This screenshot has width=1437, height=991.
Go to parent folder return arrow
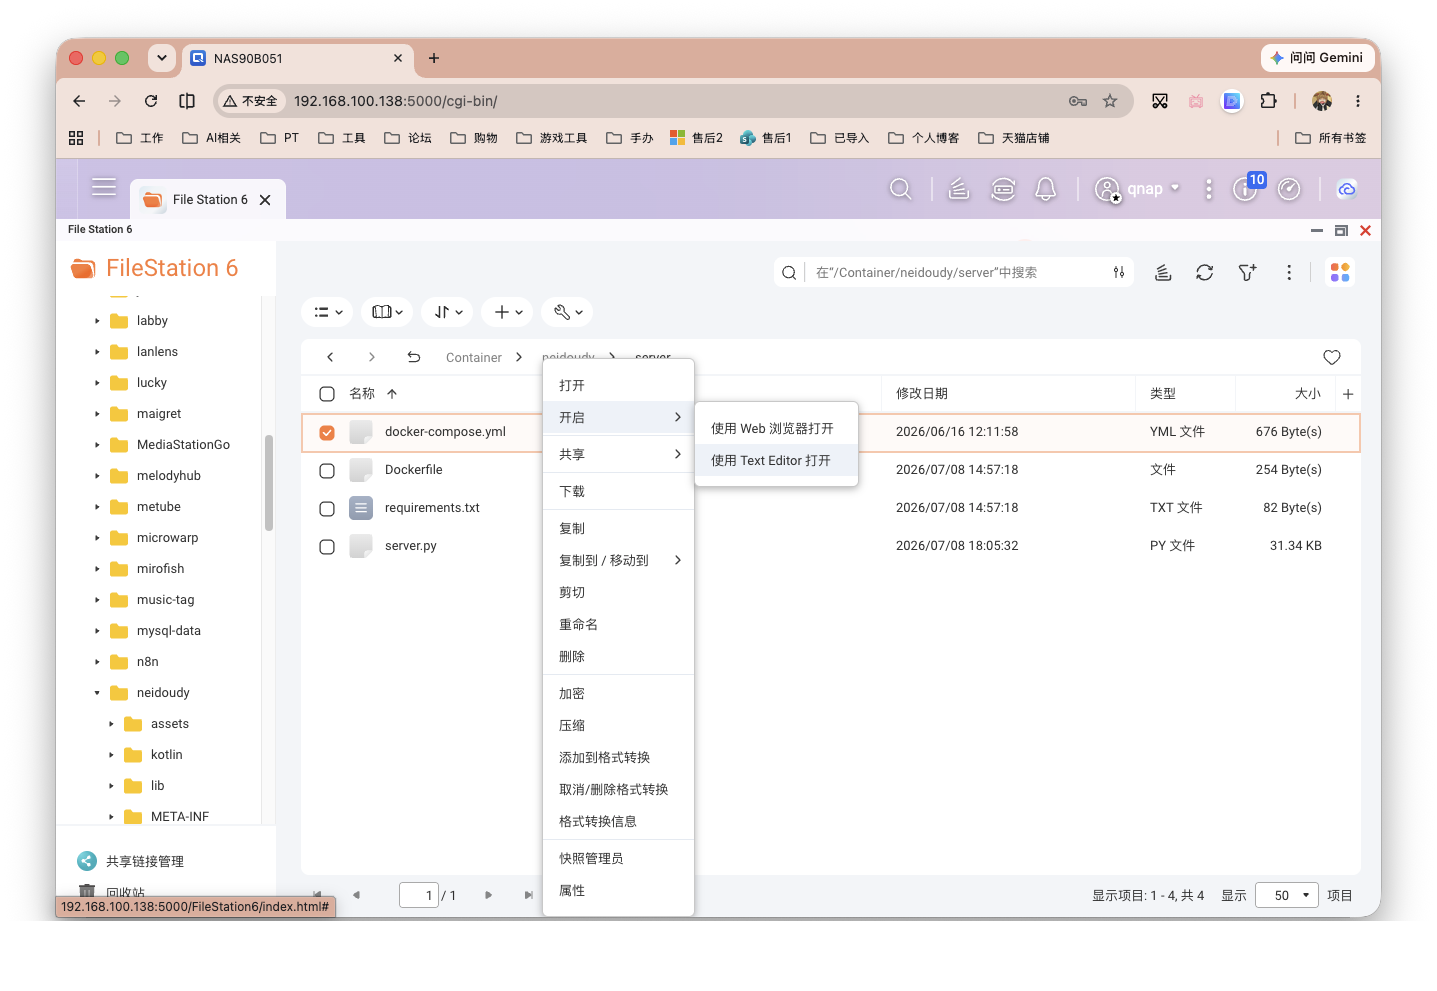point(414,357)
